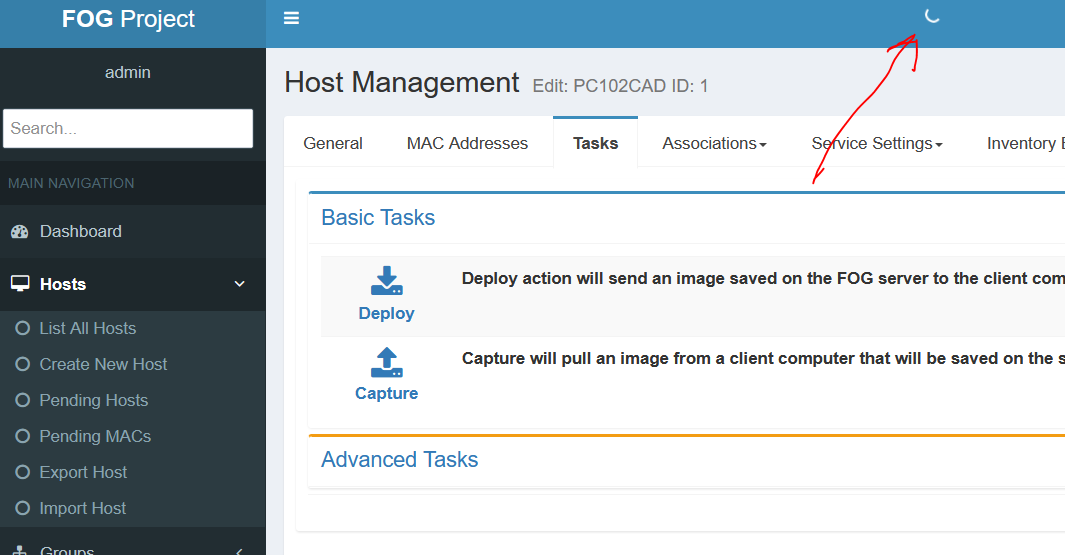Select the Tasks tab
Viewport: 1065px width, 555px height.
596,142
